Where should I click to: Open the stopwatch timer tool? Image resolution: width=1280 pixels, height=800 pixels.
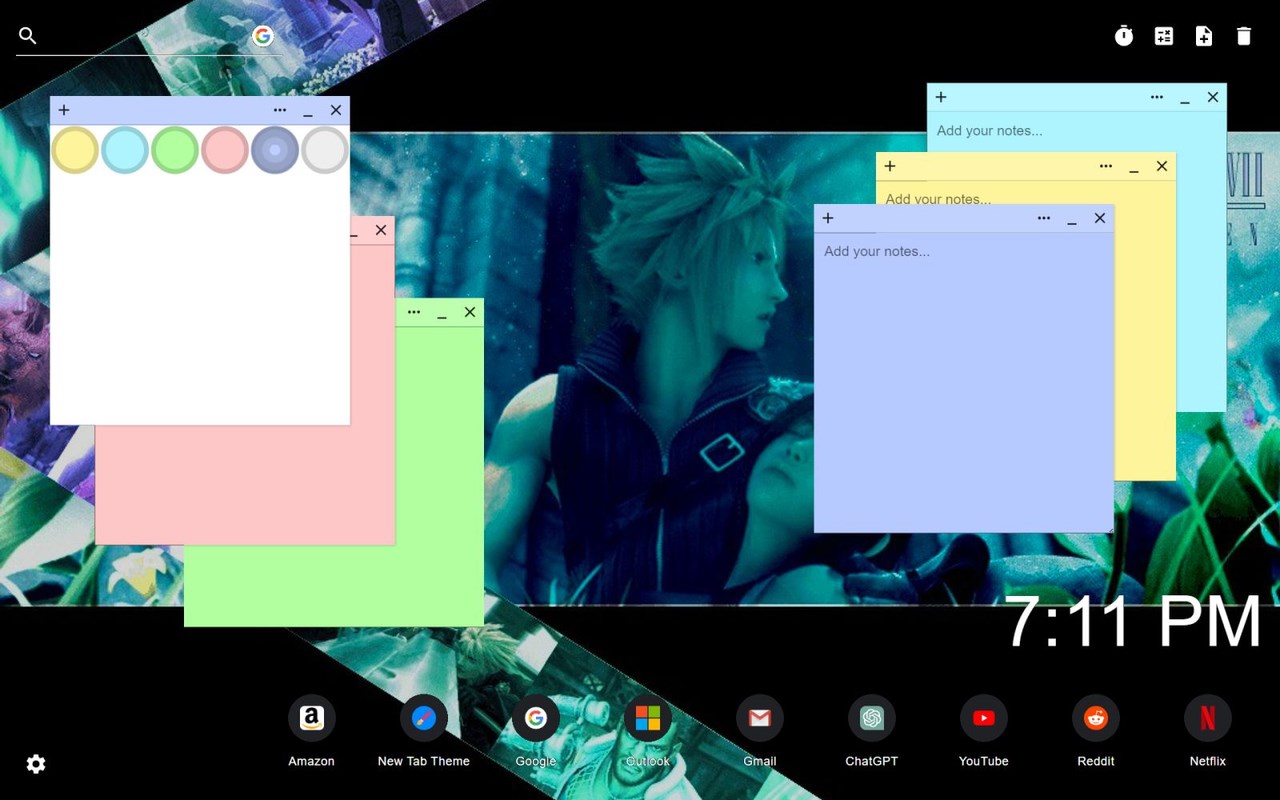coord(1124,36)
